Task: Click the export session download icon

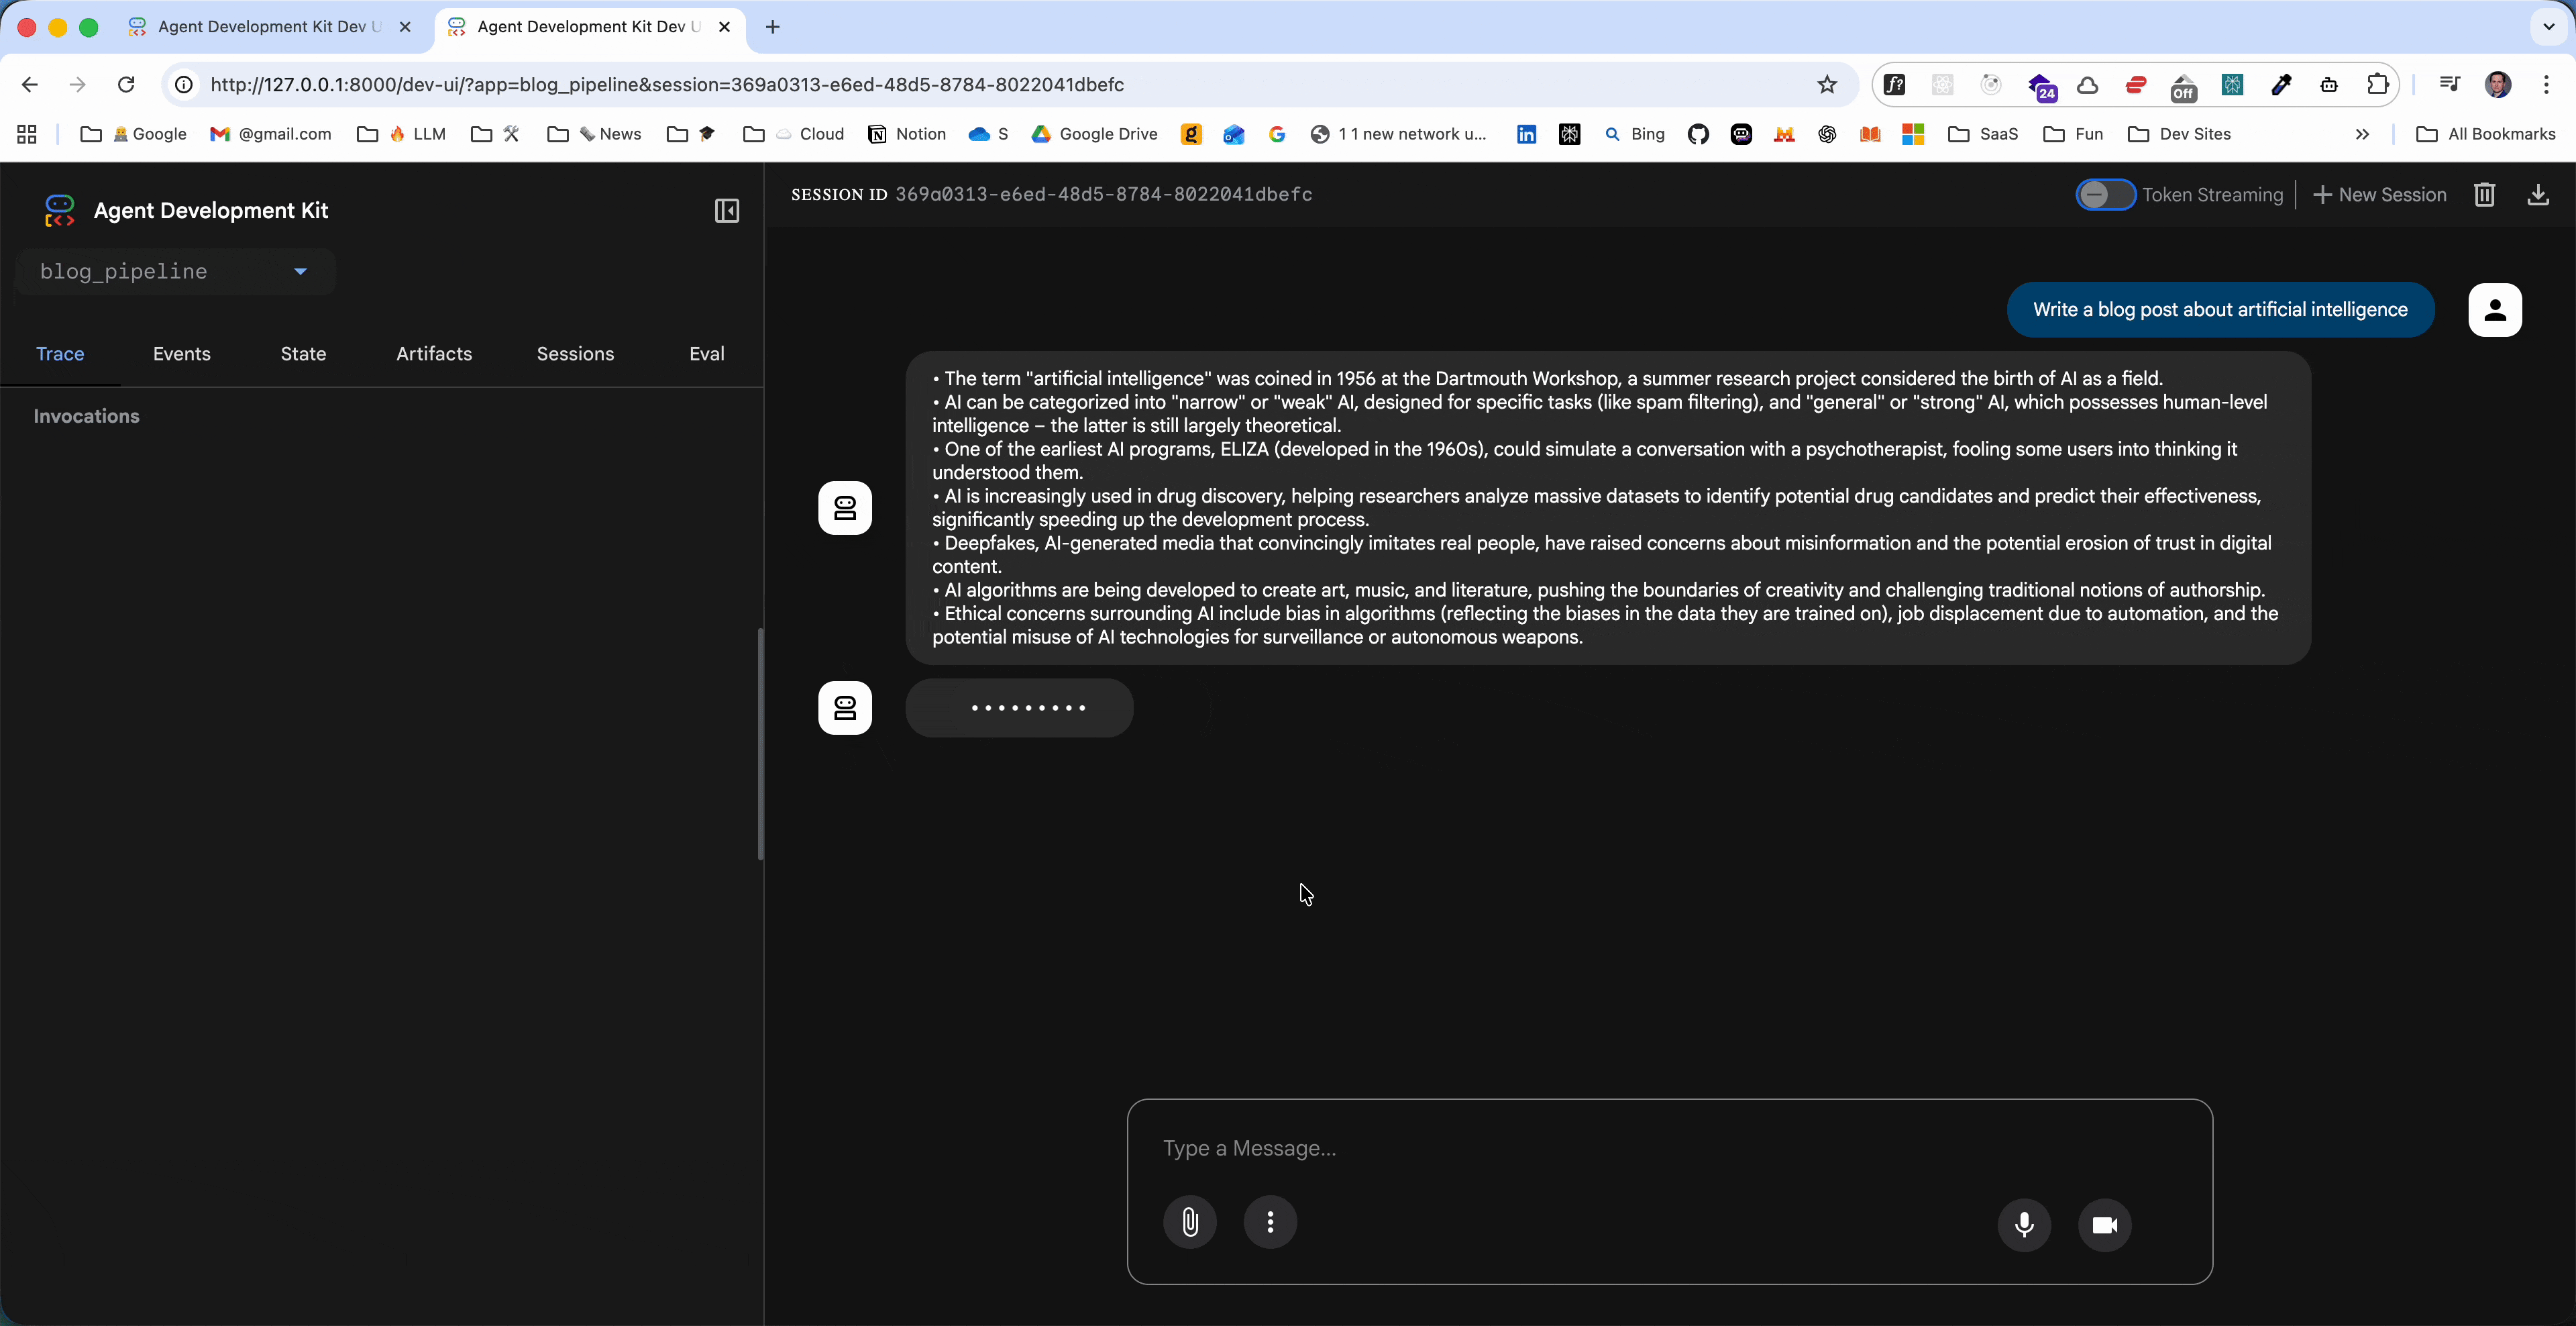Action: pyautogui.click(x=2538, y=195)
